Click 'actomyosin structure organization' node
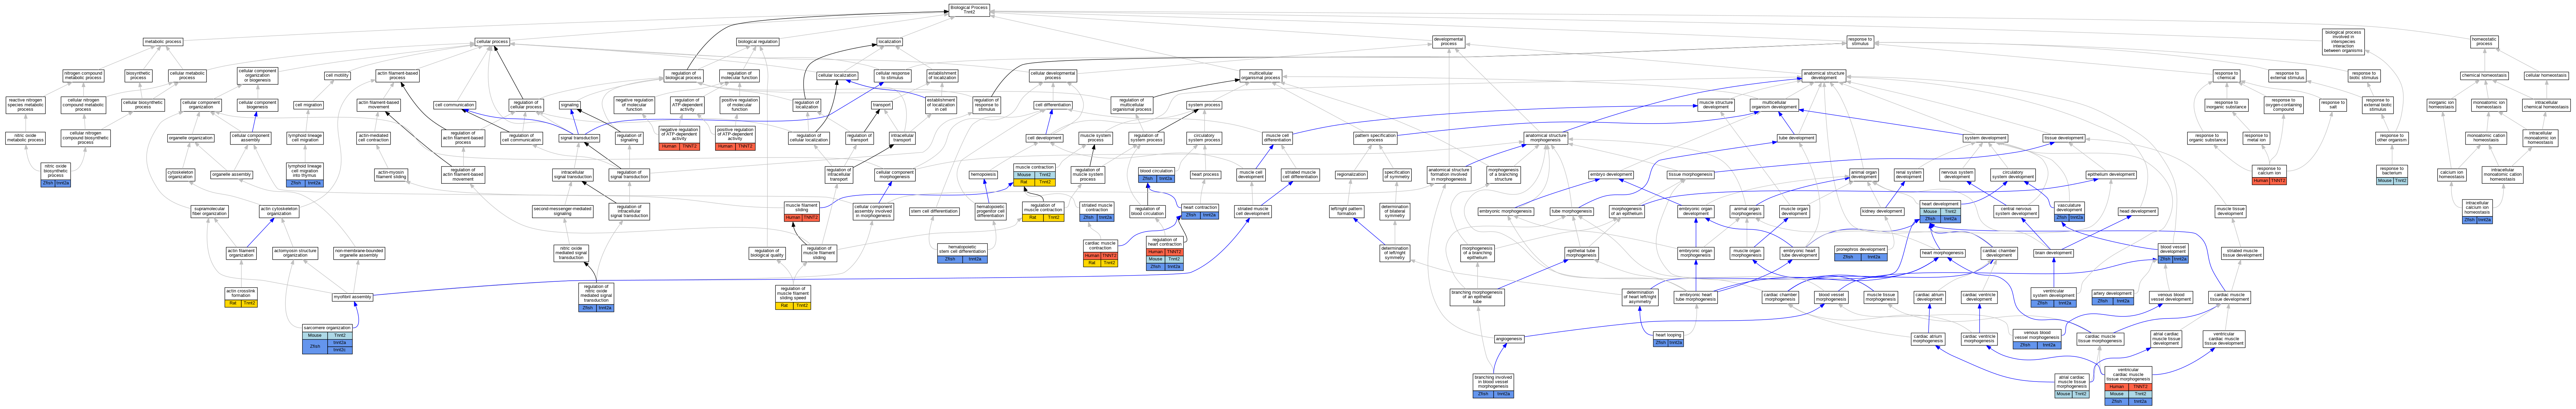The height and width of the screenshot is (409, 2576). 295,253
